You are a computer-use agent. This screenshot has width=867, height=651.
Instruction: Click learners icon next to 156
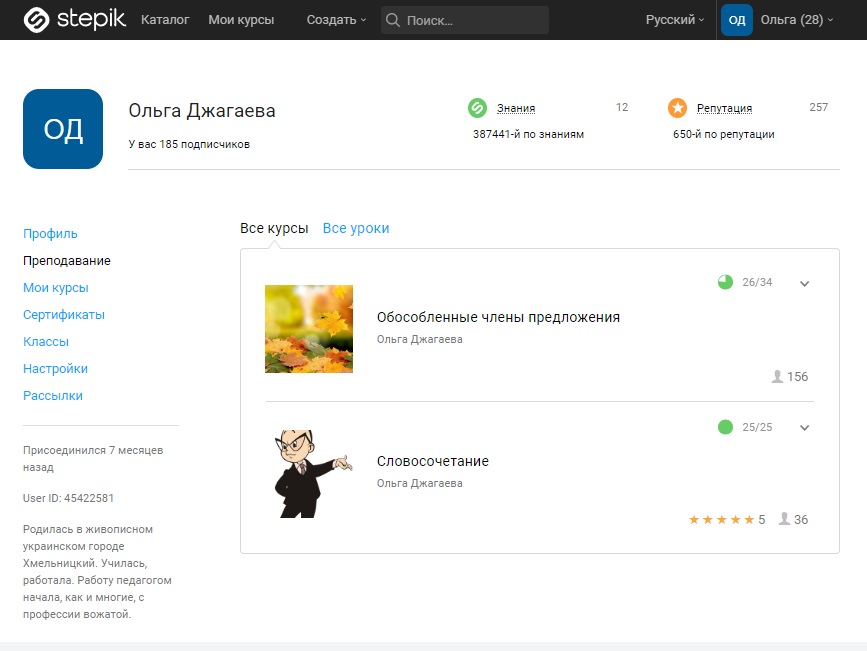[x=777, y=377]
